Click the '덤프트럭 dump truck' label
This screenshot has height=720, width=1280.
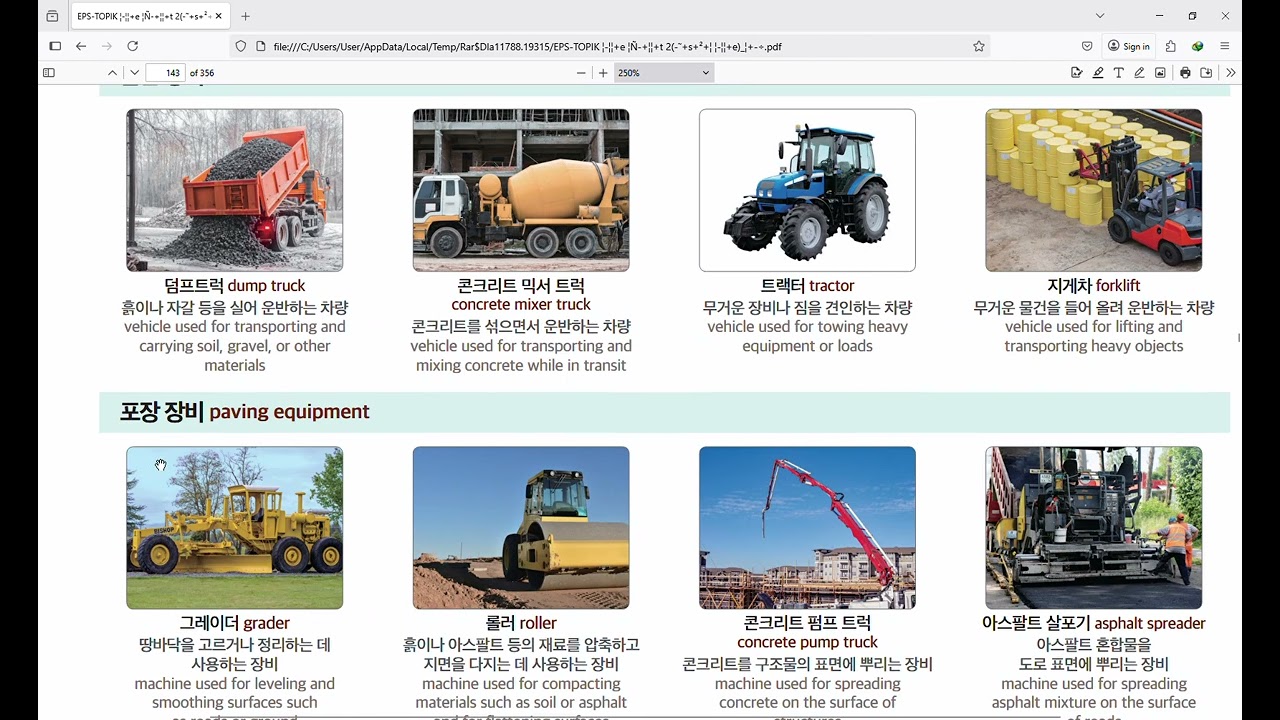(235, 286)
